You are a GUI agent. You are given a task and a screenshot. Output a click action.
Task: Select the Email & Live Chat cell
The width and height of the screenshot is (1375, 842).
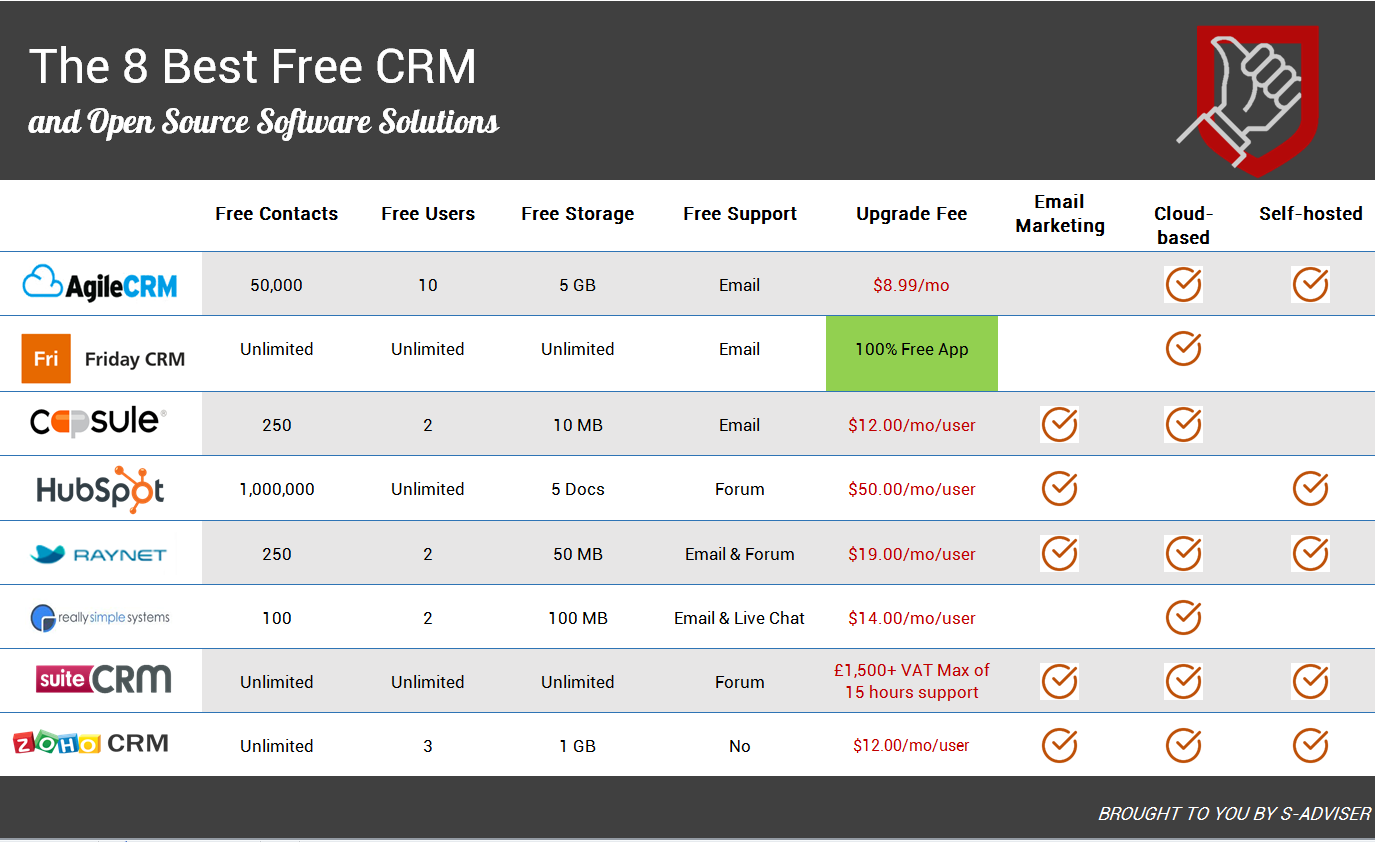coord(740,618)
